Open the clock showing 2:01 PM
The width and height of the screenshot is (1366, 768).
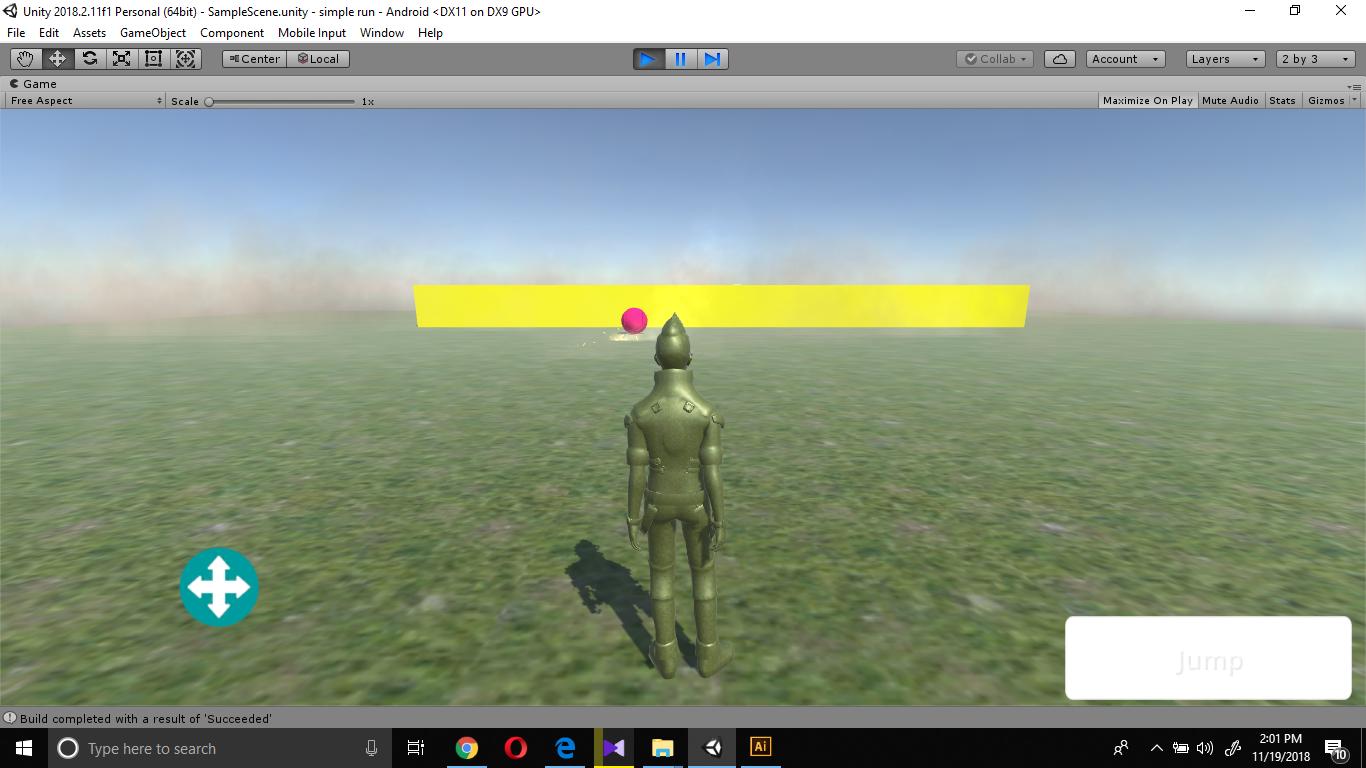pyautogui.click(x=1281, y=748)
